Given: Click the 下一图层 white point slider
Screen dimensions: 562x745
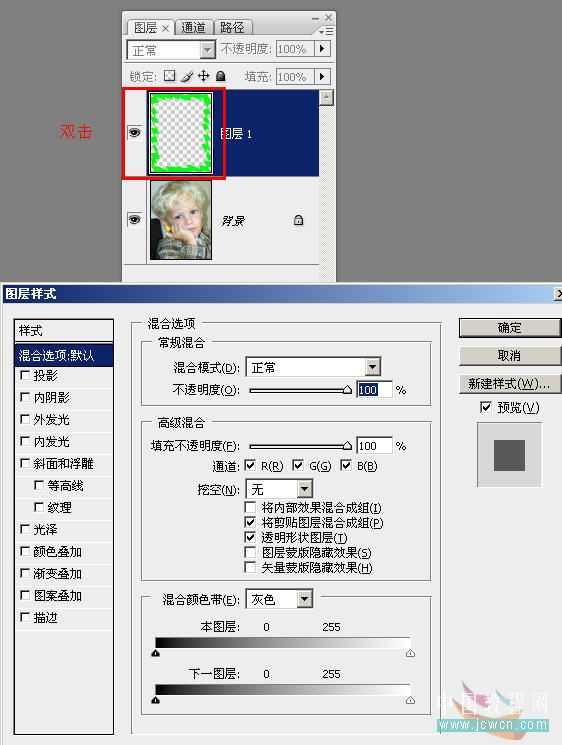Looking at the screenshot, I should [x=410, y=700].
